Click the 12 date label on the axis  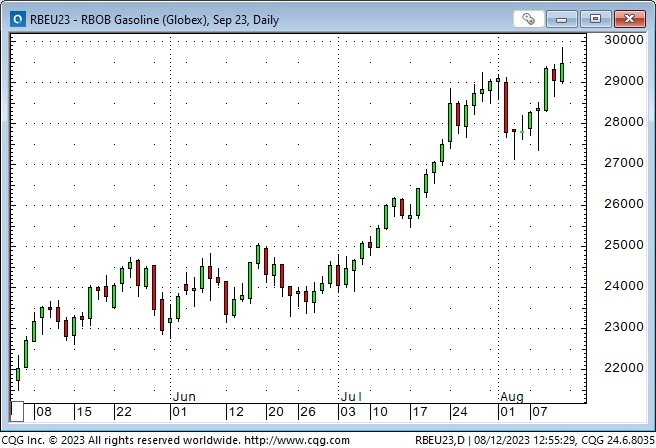tap(236, 412)
